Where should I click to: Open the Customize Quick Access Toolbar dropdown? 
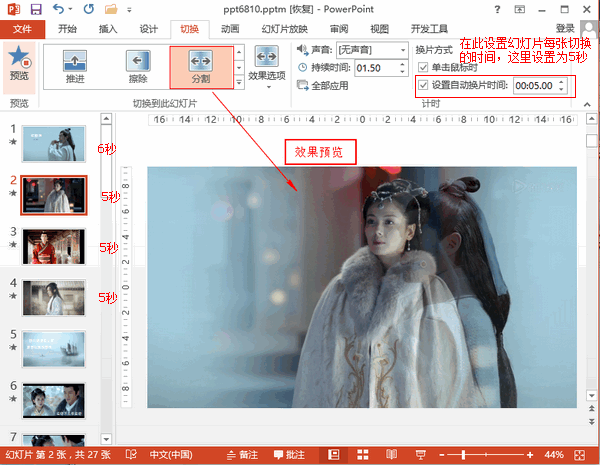coord(129,10)
